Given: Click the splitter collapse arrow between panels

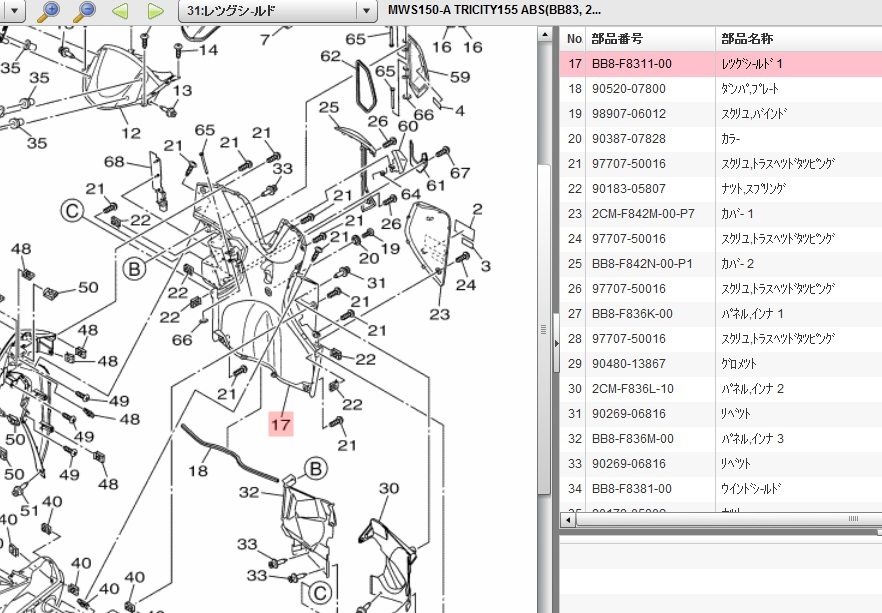Looking at the screenshot, I should (x=555, y=342).
